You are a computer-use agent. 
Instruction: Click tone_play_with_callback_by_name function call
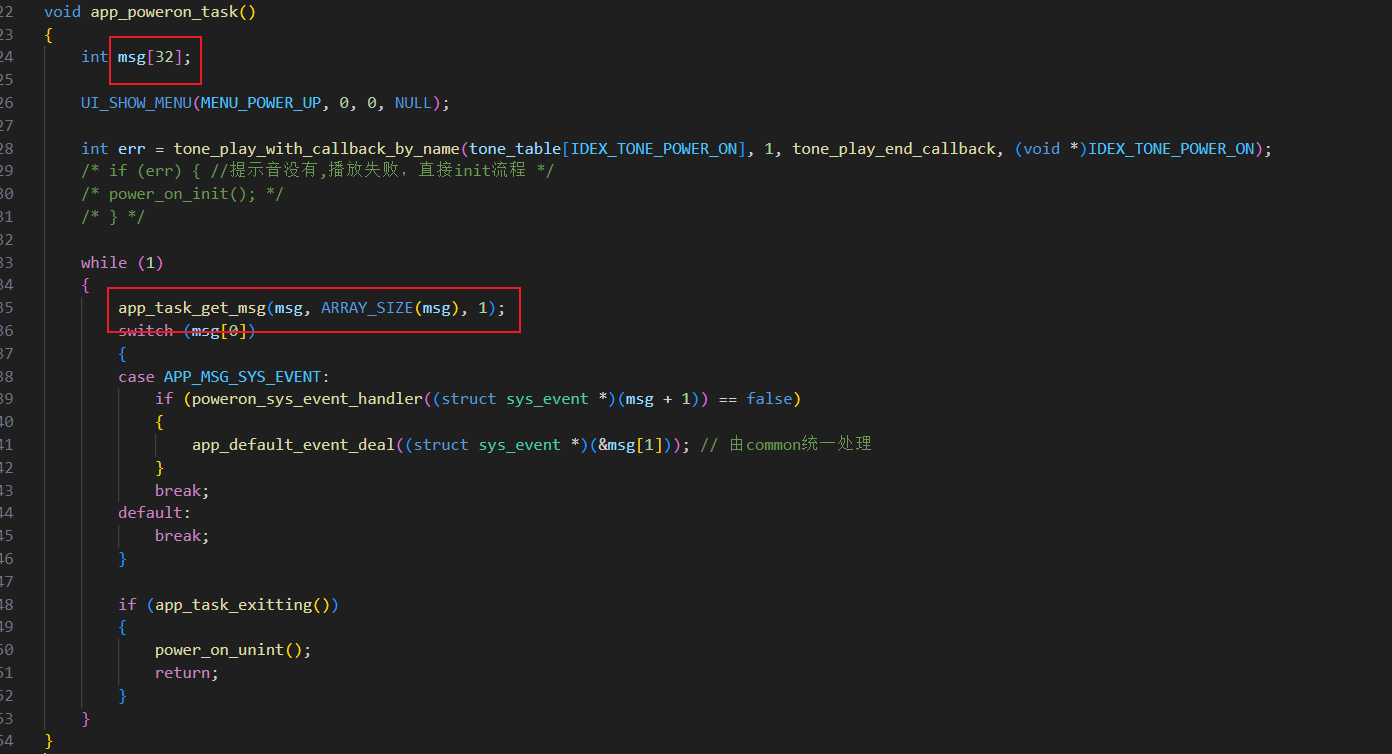(316, 149)
